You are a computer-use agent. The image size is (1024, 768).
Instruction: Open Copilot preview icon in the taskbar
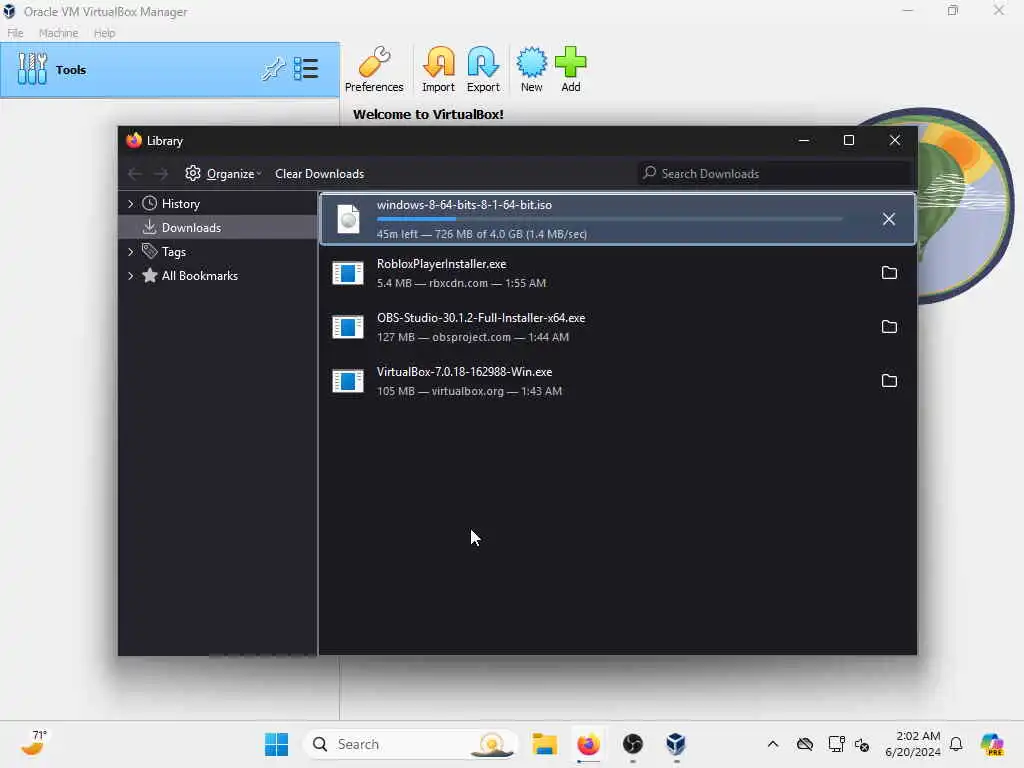click(992, 744)
